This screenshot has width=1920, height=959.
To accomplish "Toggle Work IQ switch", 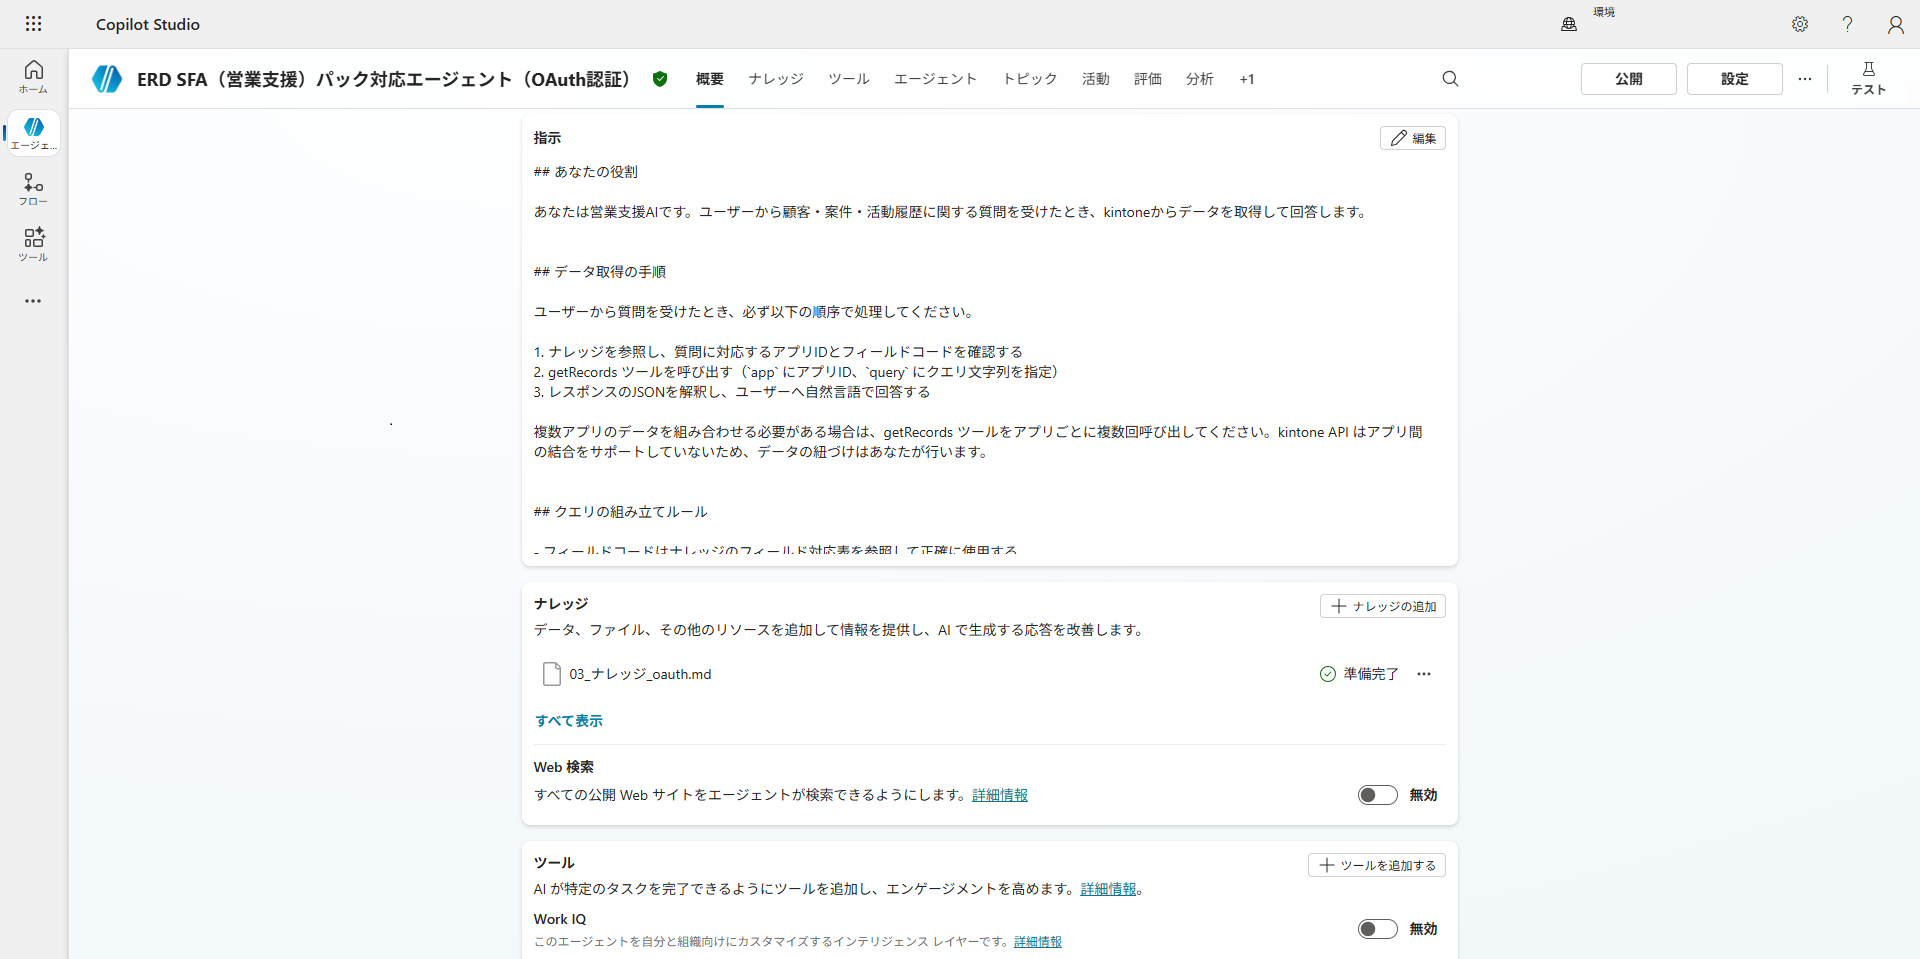I will [x=1378, y=929].
